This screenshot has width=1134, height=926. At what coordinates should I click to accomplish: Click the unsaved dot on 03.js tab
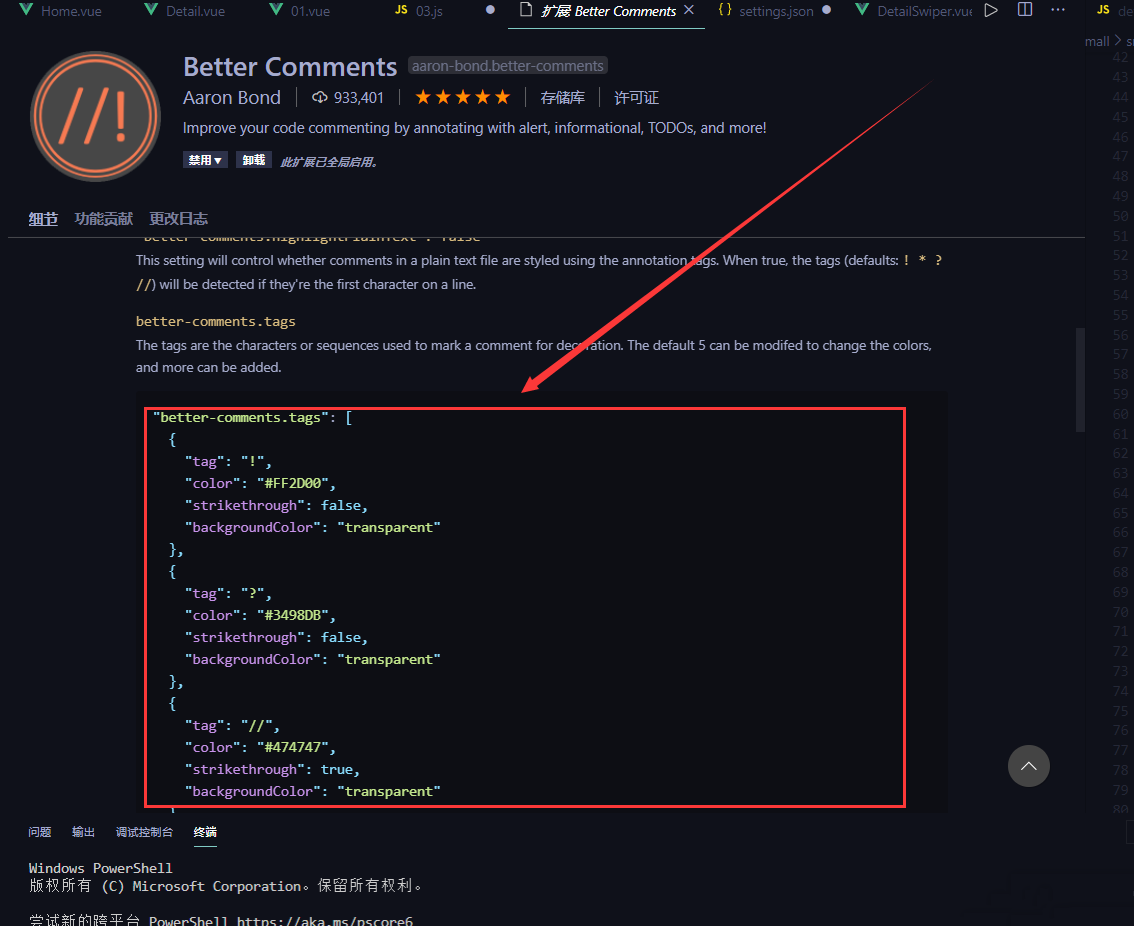(490, 10)
